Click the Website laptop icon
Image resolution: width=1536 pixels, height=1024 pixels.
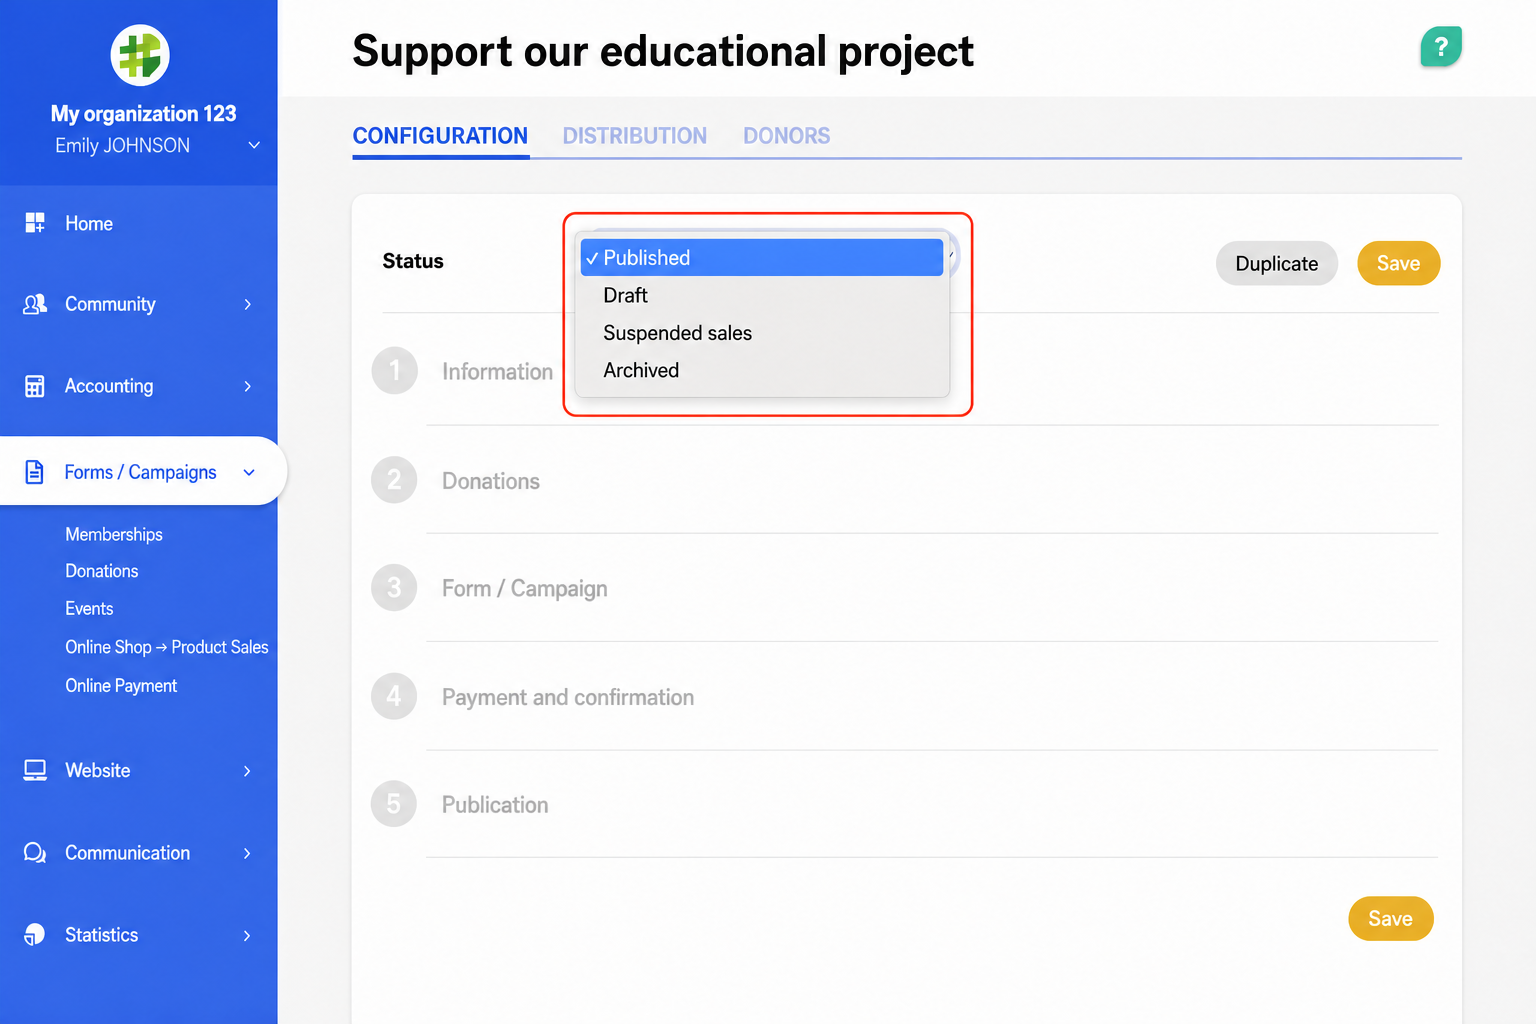click(35, 770)
